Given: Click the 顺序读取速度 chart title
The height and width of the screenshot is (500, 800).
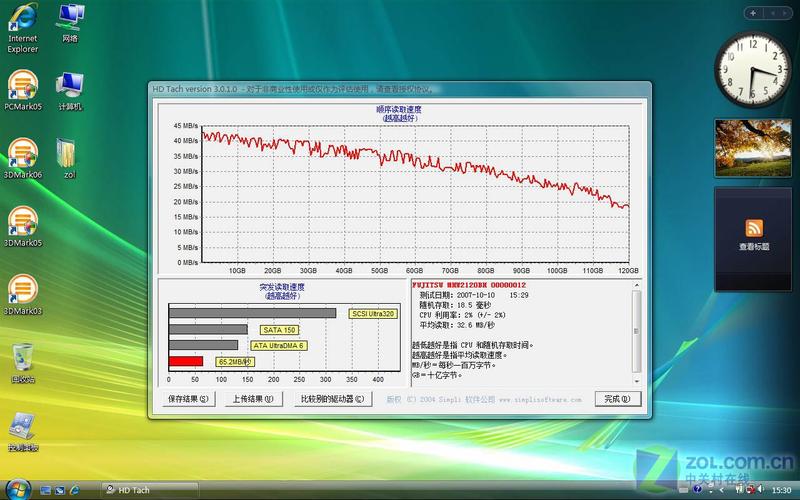Looking at the screenshot, I should [x=399, y=109].
